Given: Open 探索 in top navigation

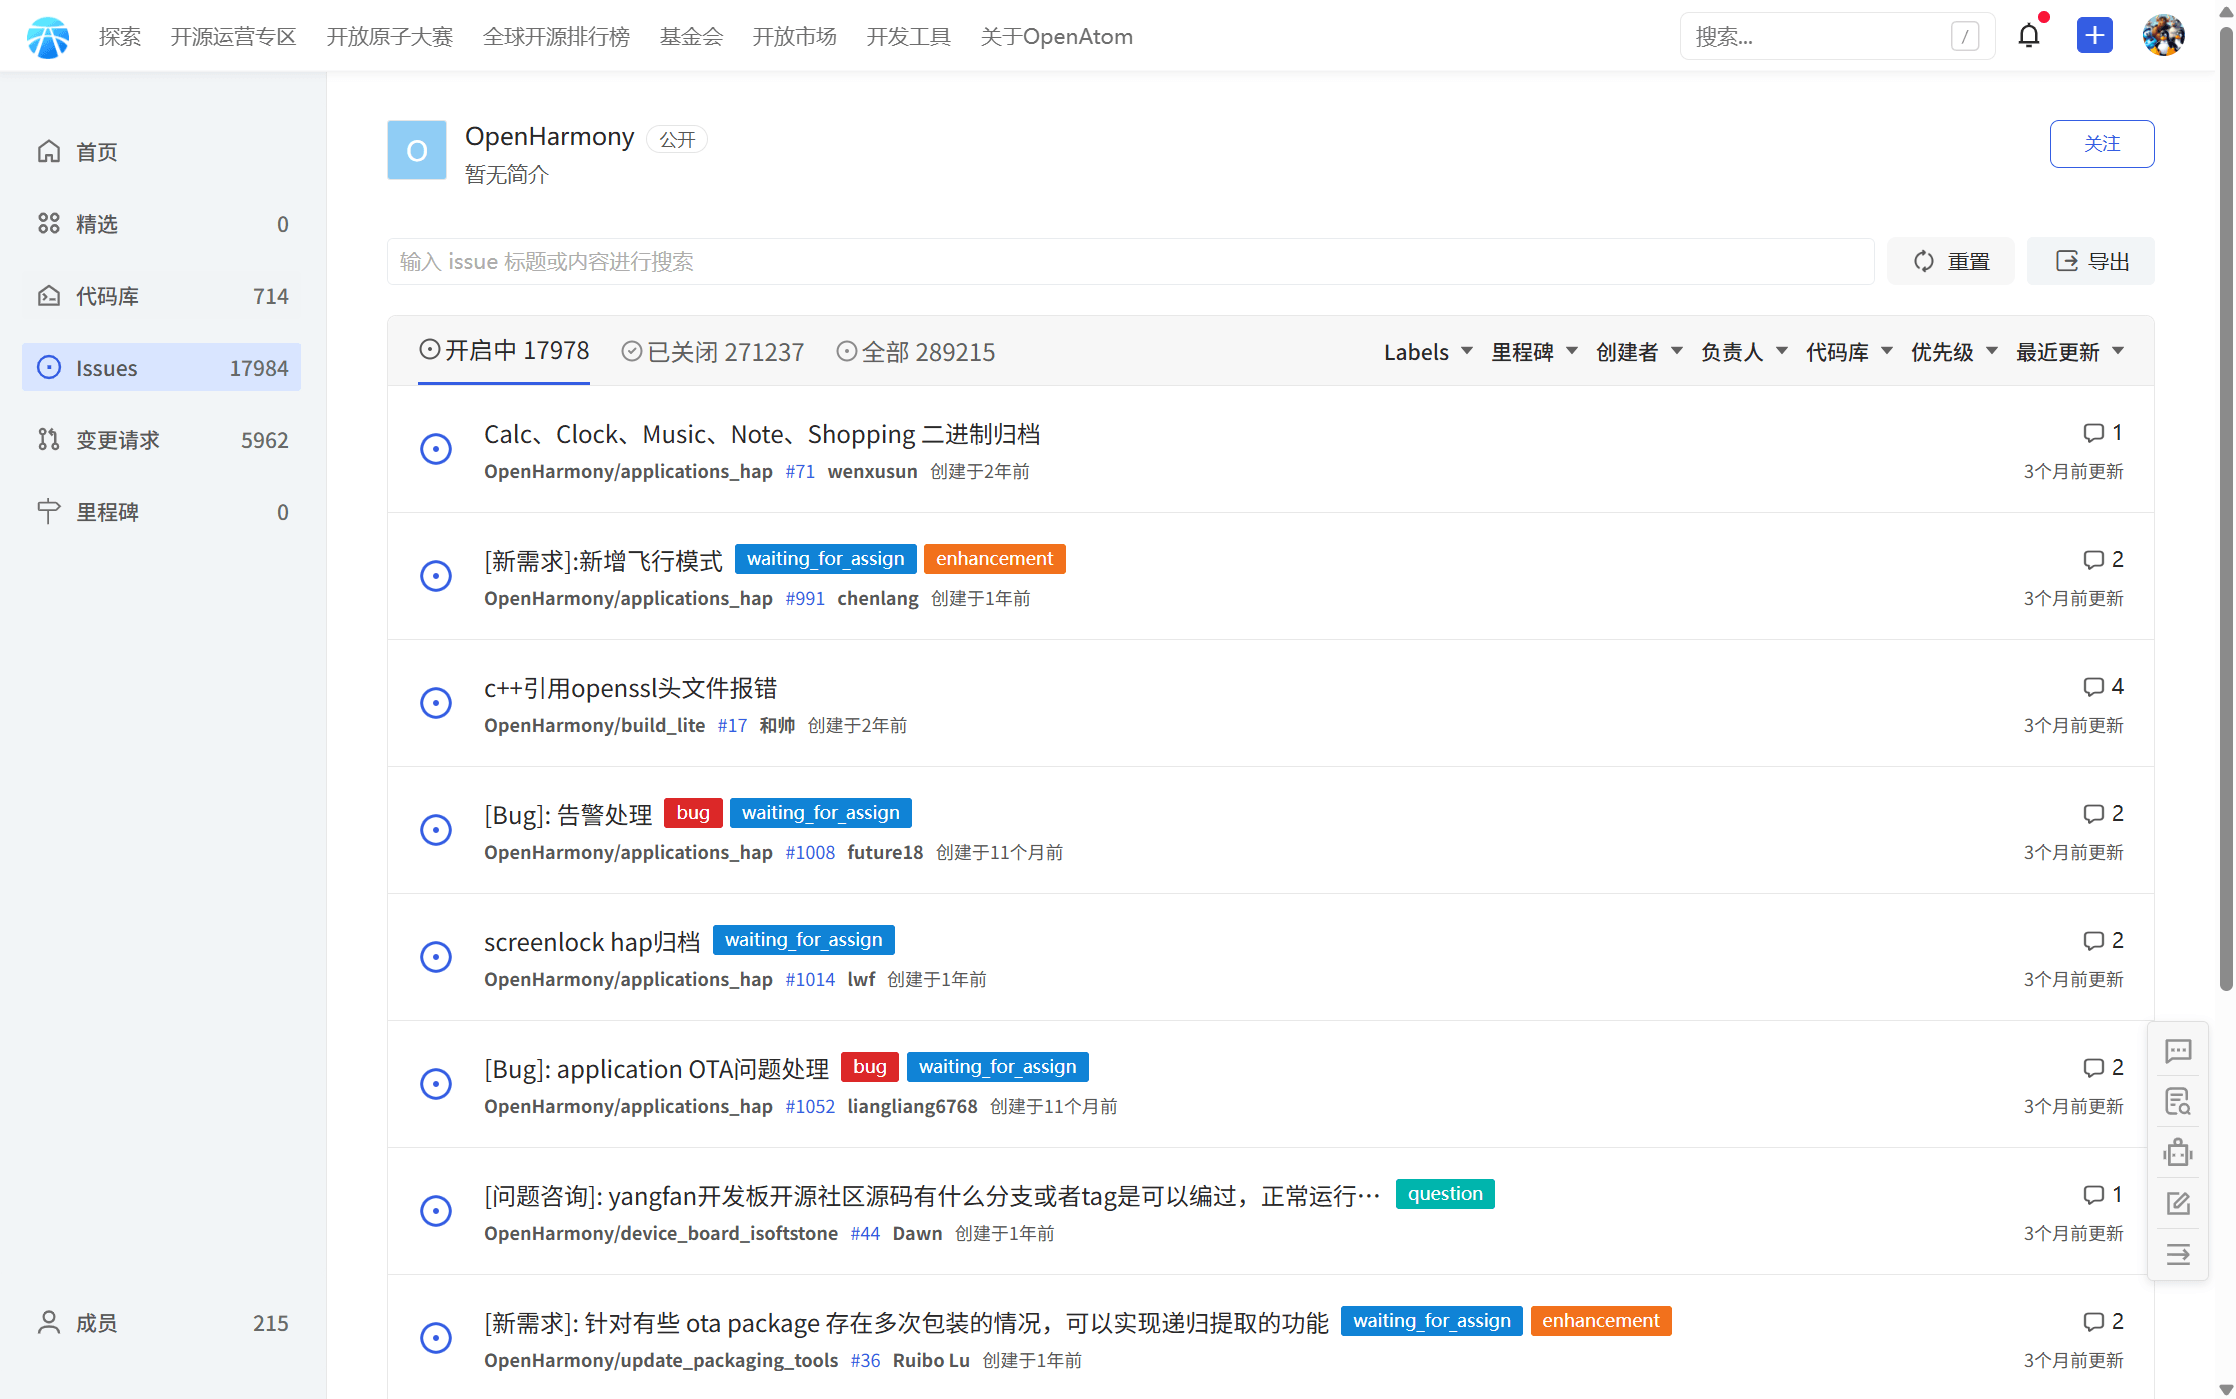Looking at the screenshot, I should tap(120, 37).
